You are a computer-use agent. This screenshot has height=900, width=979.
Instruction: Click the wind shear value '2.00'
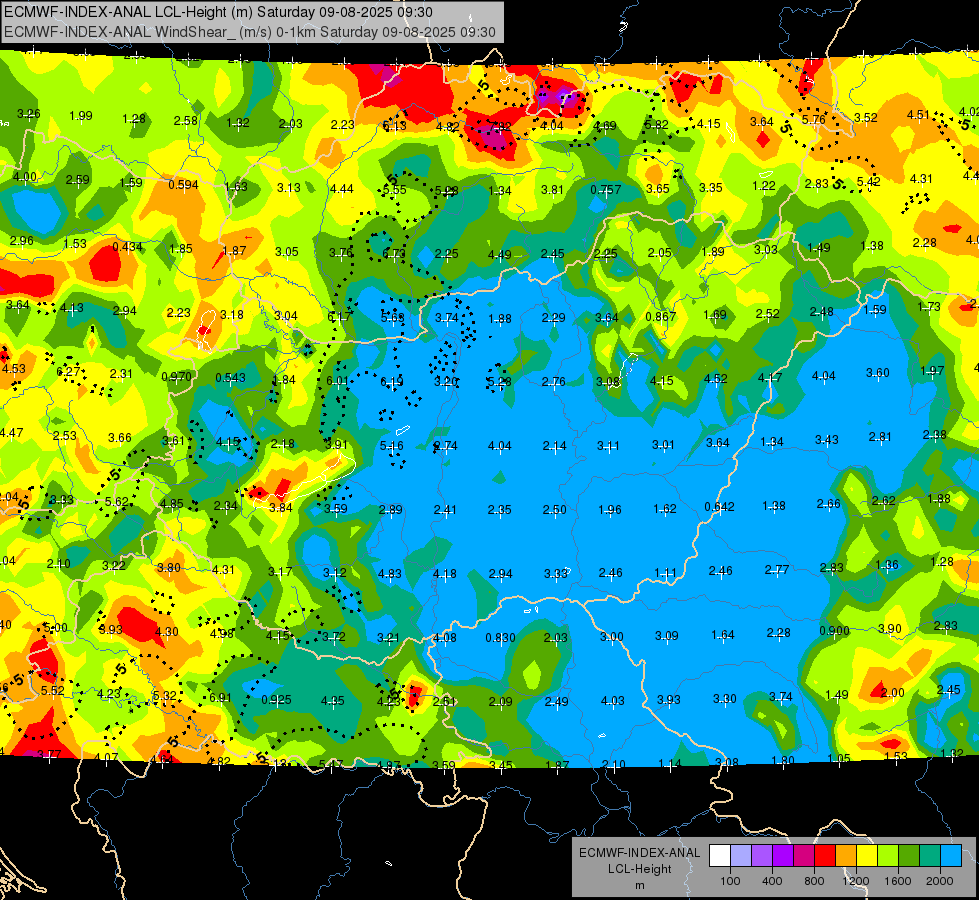(893, 692)
